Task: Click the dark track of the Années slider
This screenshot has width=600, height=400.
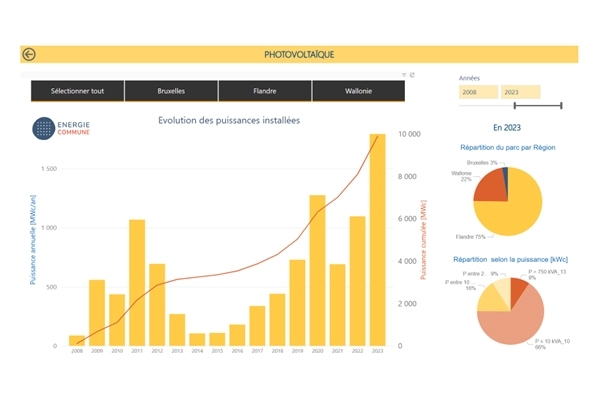Action: (x=538, y=105)
